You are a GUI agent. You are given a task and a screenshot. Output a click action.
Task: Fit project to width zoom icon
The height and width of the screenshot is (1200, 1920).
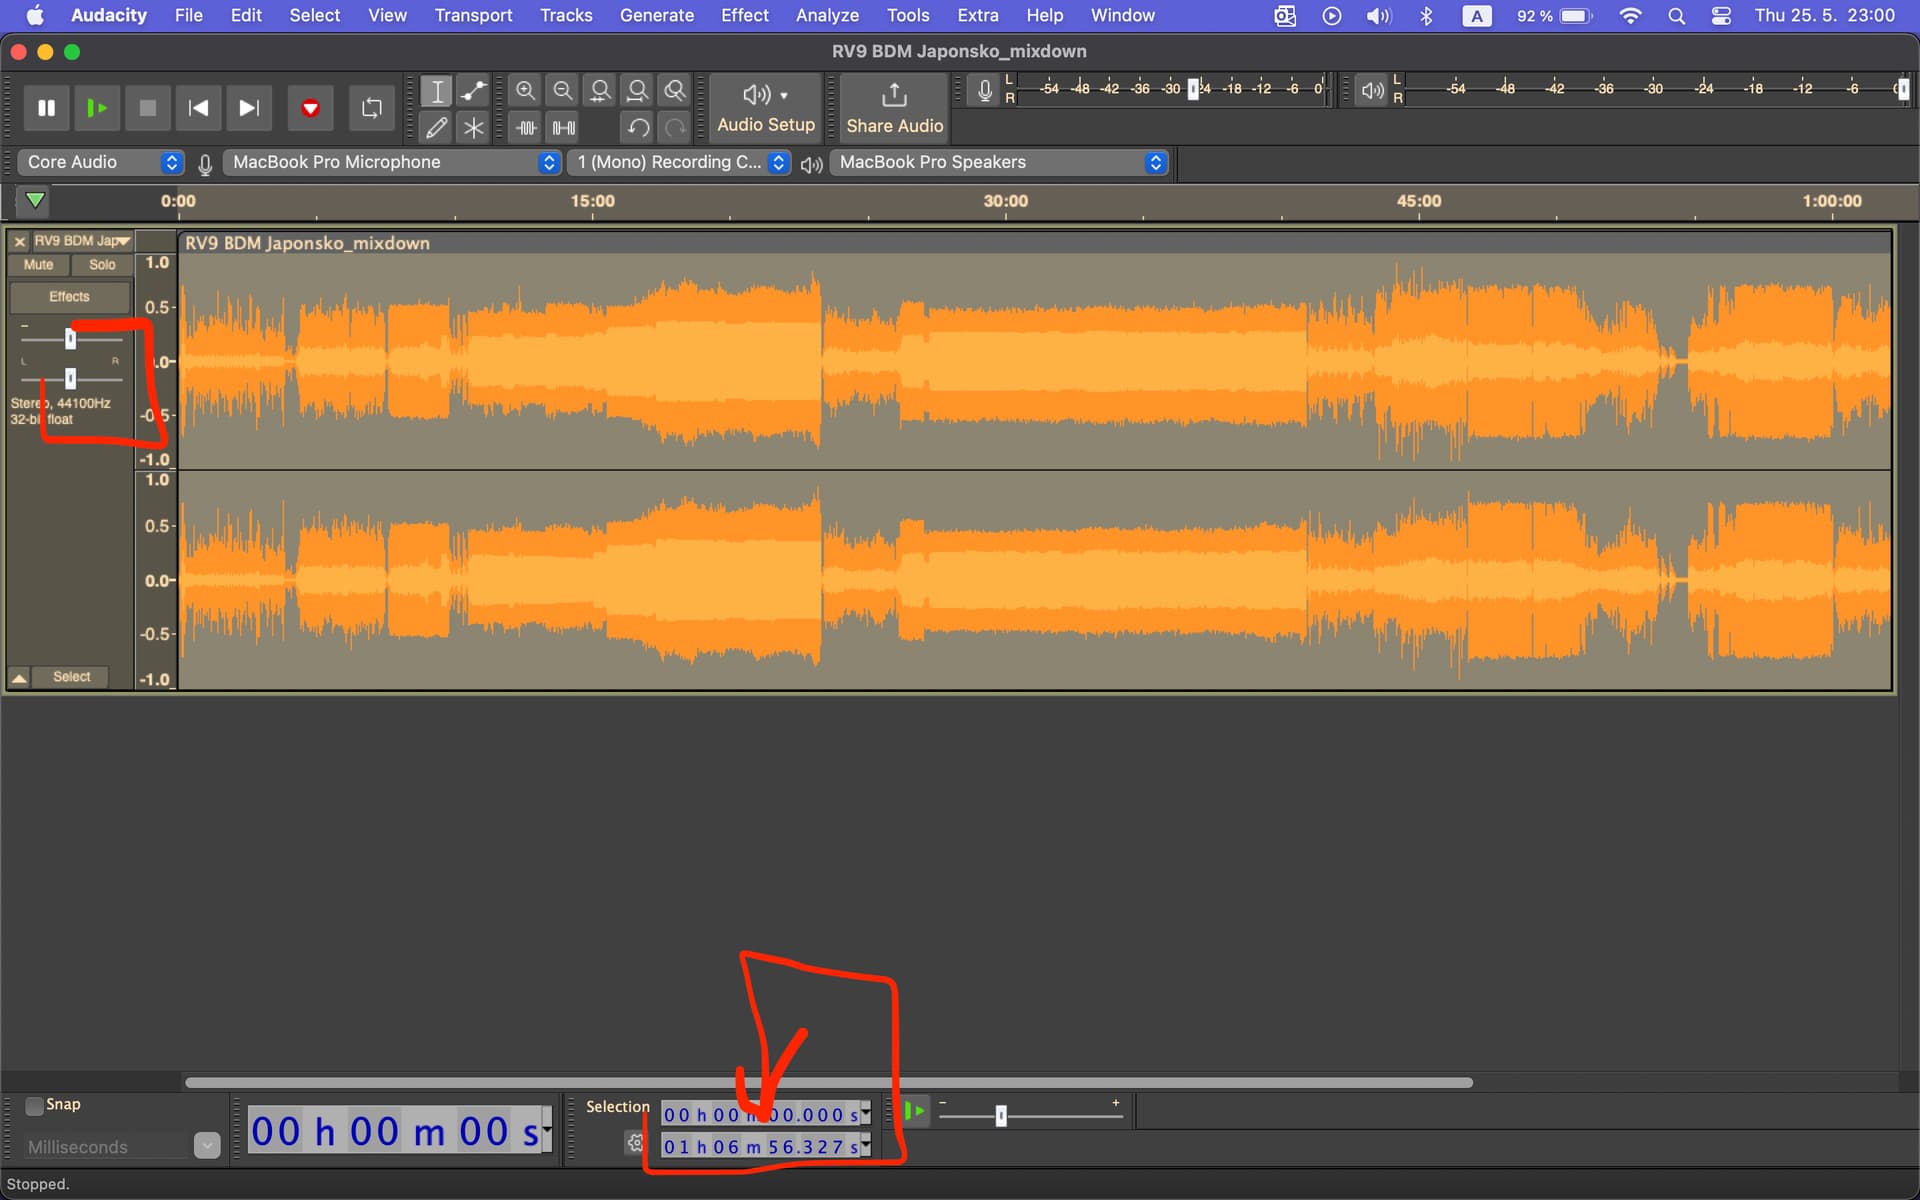pyautogui.click(x=637, y=92)
